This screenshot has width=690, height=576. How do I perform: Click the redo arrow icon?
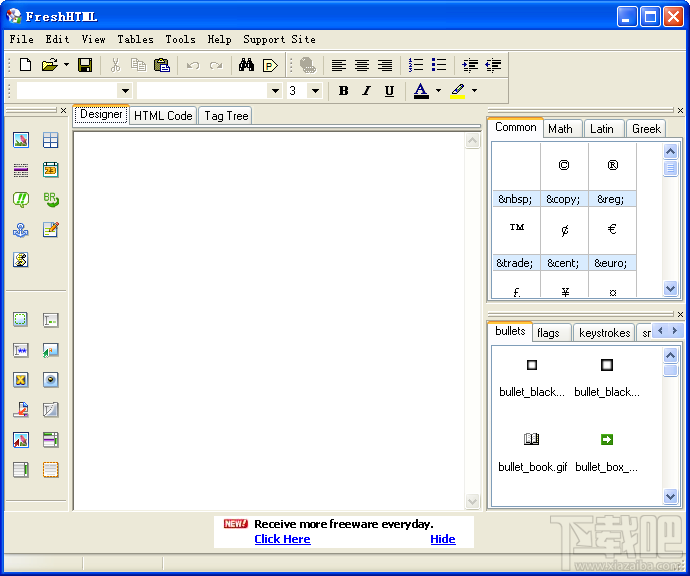click(x=216, y=66)
